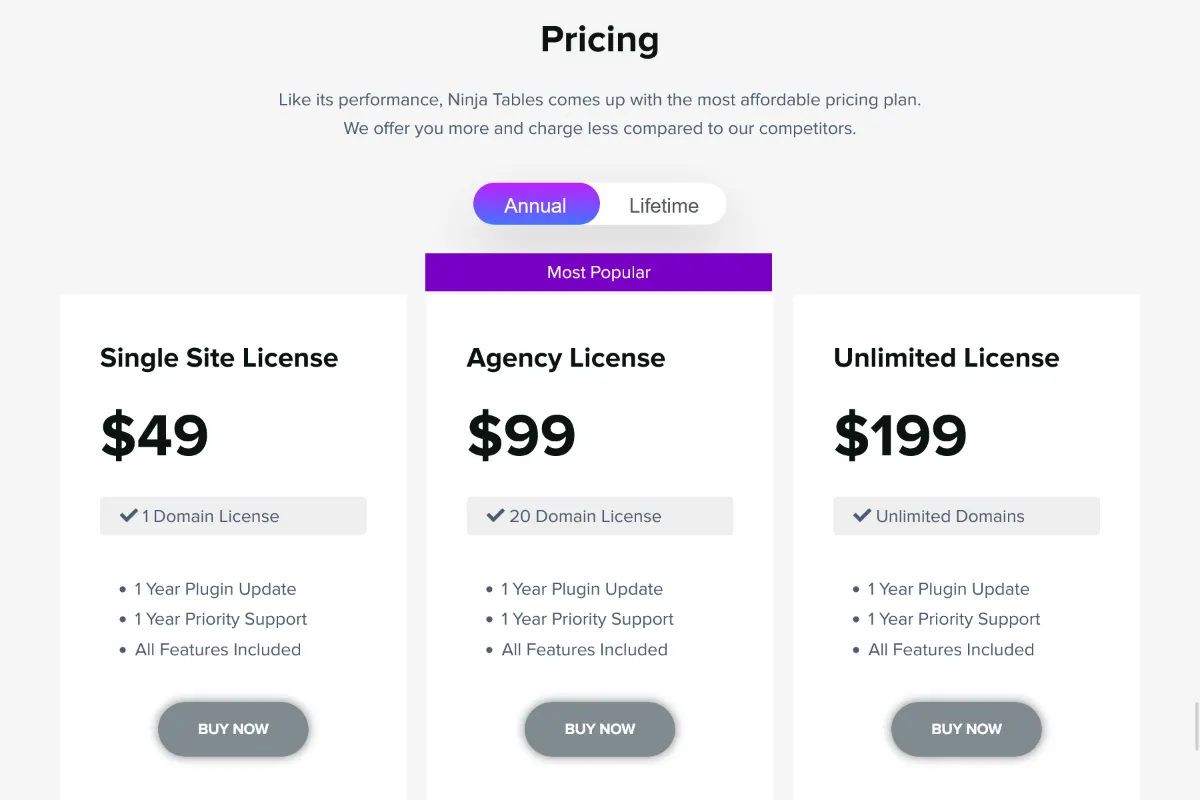Select the Unlimited License heading
This screenshot has width=1200, height=800.
tap(946, 358)
